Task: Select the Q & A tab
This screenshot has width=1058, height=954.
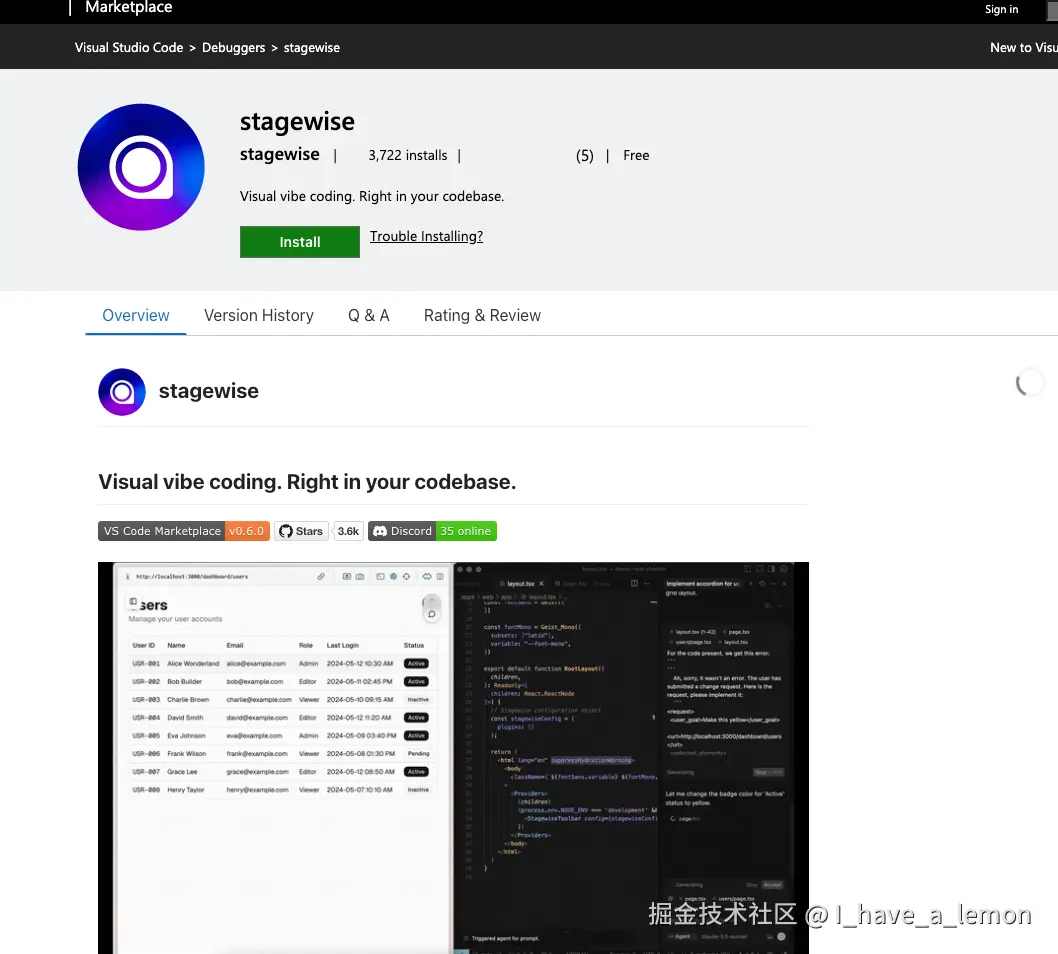Action: point(368,315)
